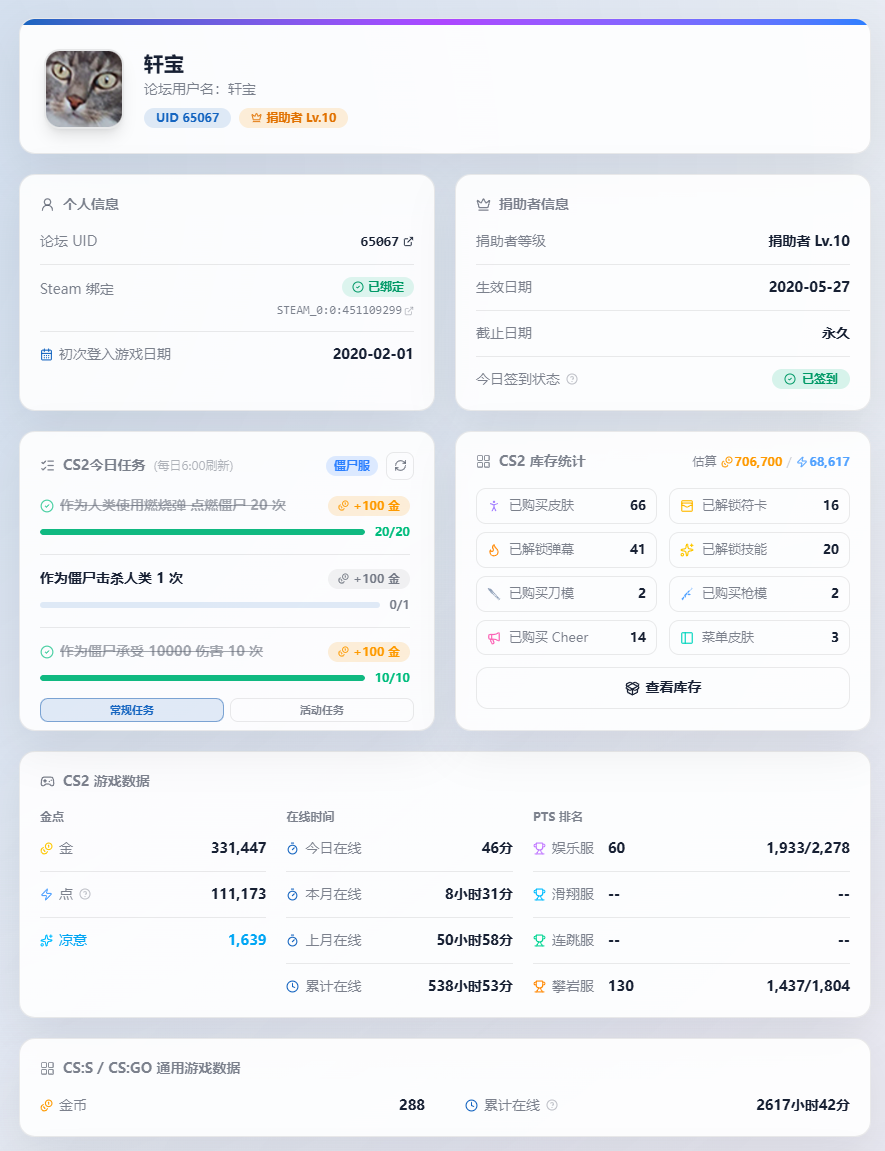Click the grid icon beside CS:S / CS:GO 通用游戏数据

point(47,1069)
